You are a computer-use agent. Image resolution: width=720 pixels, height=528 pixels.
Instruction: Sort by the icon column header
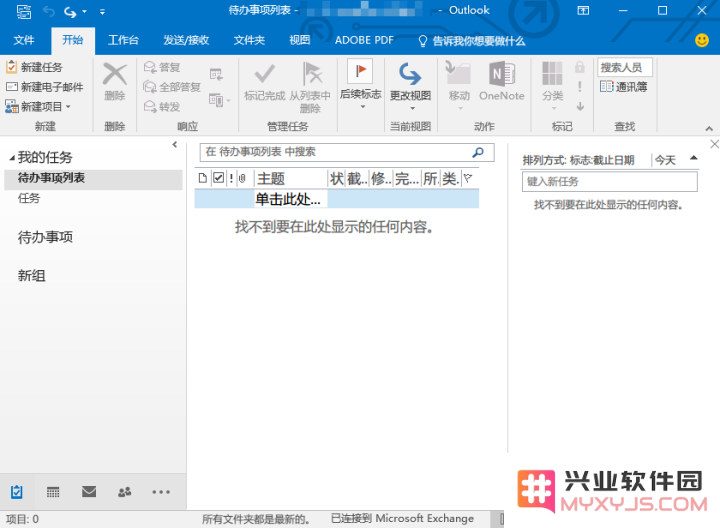coord(202,178)
